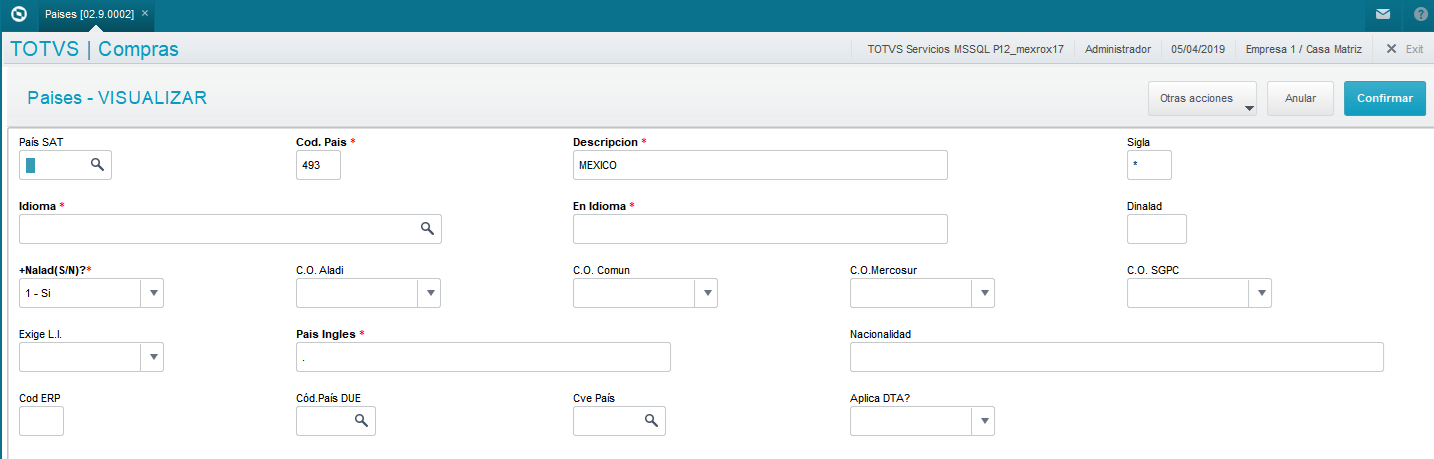The height and width of the screenshot is (459, 1434).
Task: Click the Nacionalidad input field
Action: point(1117,357)
